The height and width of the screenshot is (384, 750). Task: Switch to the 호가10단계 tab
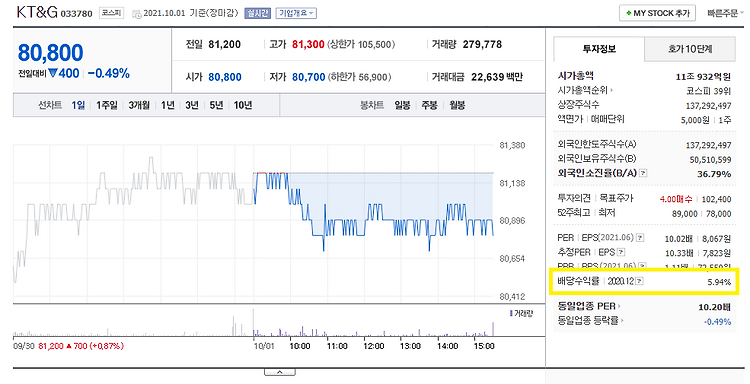690,49
